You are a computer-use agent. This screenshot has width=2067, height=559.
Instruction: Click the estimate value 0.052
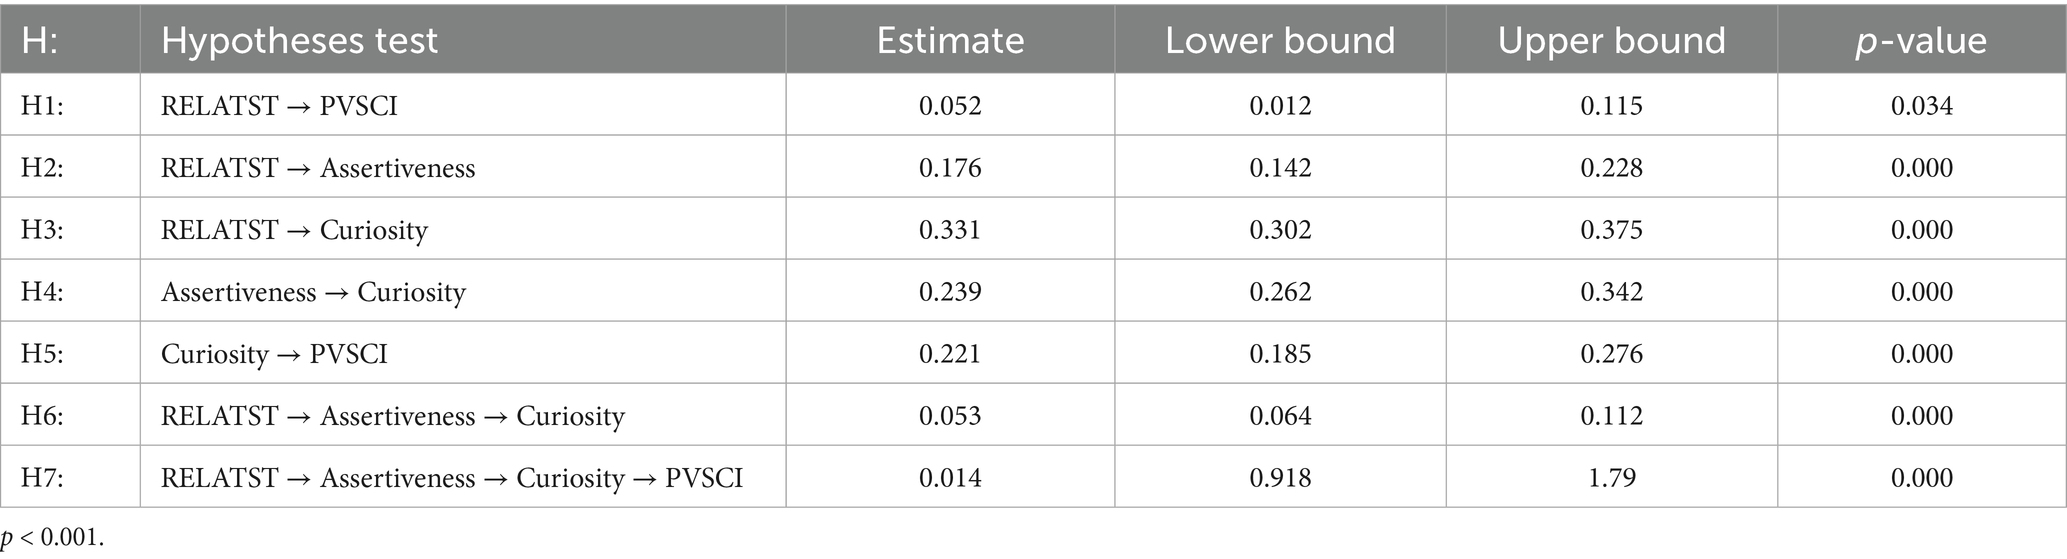(950, 106)
